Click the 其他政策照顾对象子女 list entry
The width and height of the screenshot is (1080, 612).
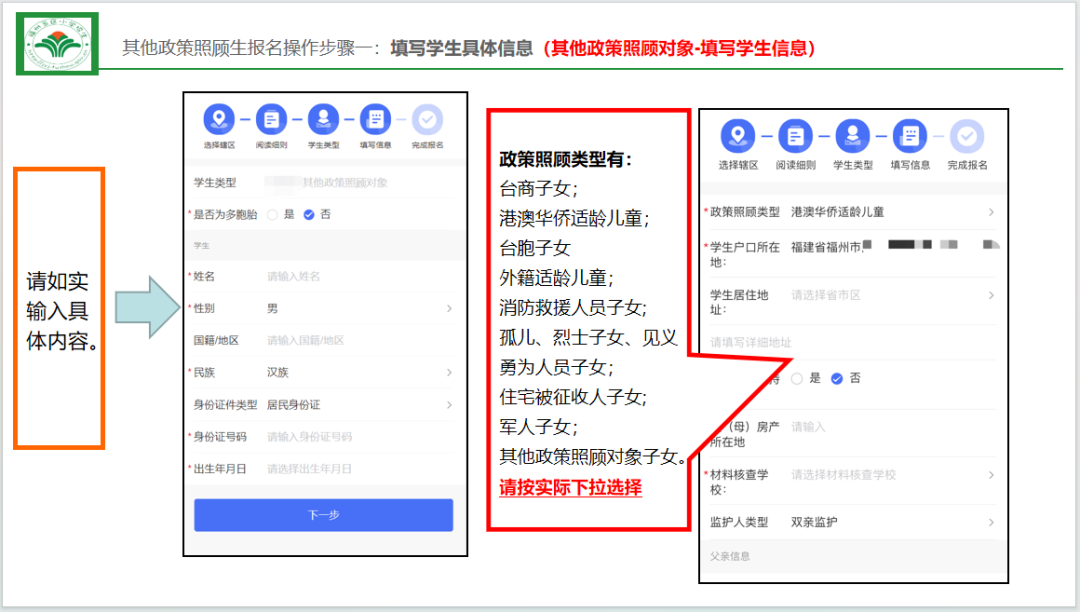coord(592,457)
